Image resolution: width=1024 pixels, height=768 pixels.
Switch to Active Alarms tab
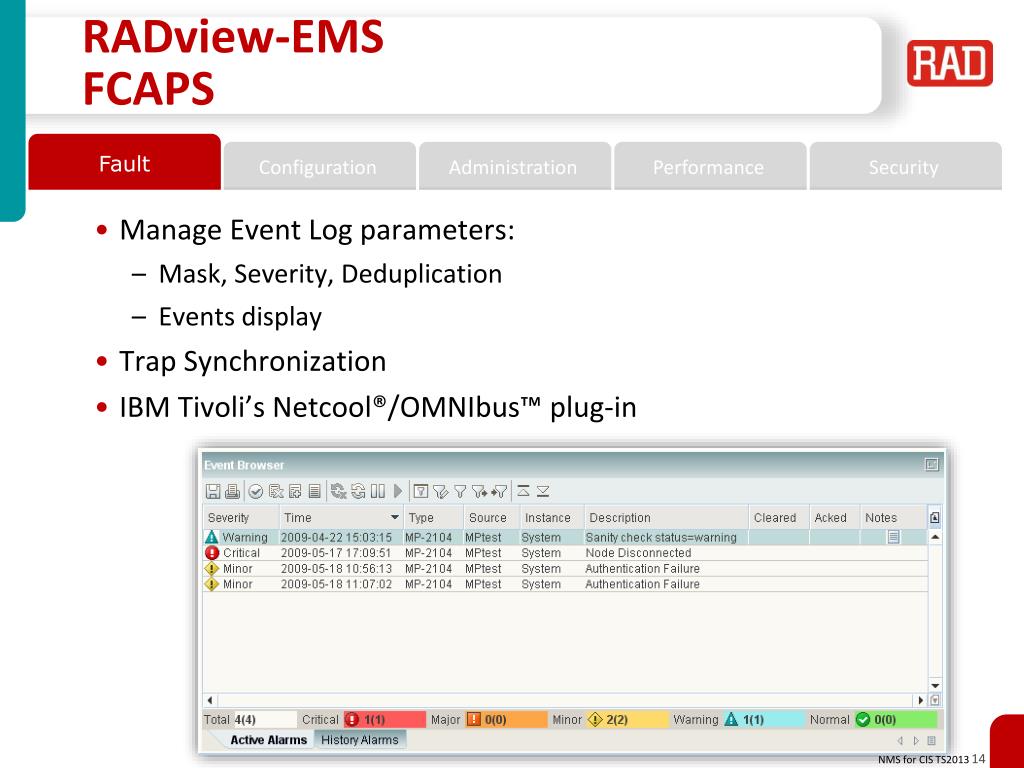point(268,740)
